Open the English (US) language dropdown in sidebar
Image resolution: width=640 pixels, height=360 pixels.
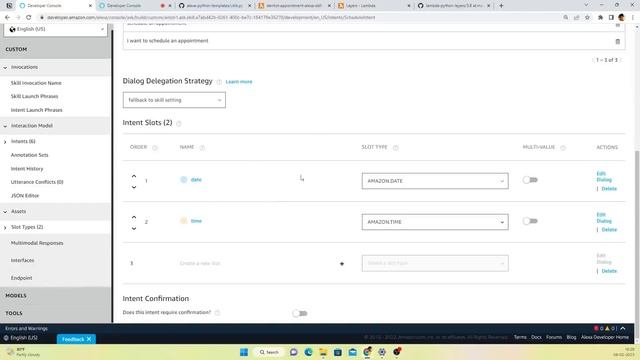tap(56, 29)
